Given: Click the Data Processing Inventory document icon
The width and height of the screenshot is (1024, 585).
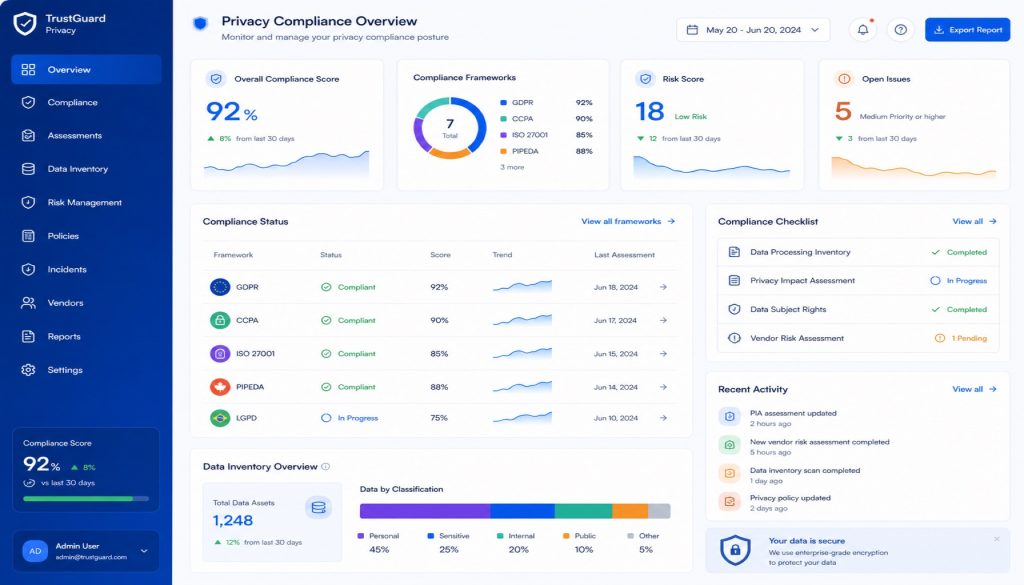Looking at the screenshot, I should tap(734, 252).
